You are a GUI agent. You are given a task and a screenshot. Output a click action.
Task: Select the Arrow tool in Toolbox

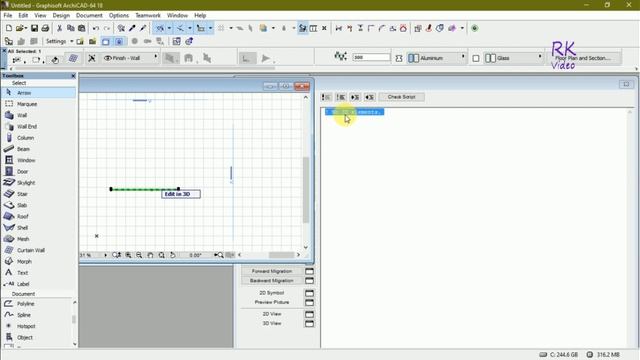pyautogui.click(x=39, y=93)
